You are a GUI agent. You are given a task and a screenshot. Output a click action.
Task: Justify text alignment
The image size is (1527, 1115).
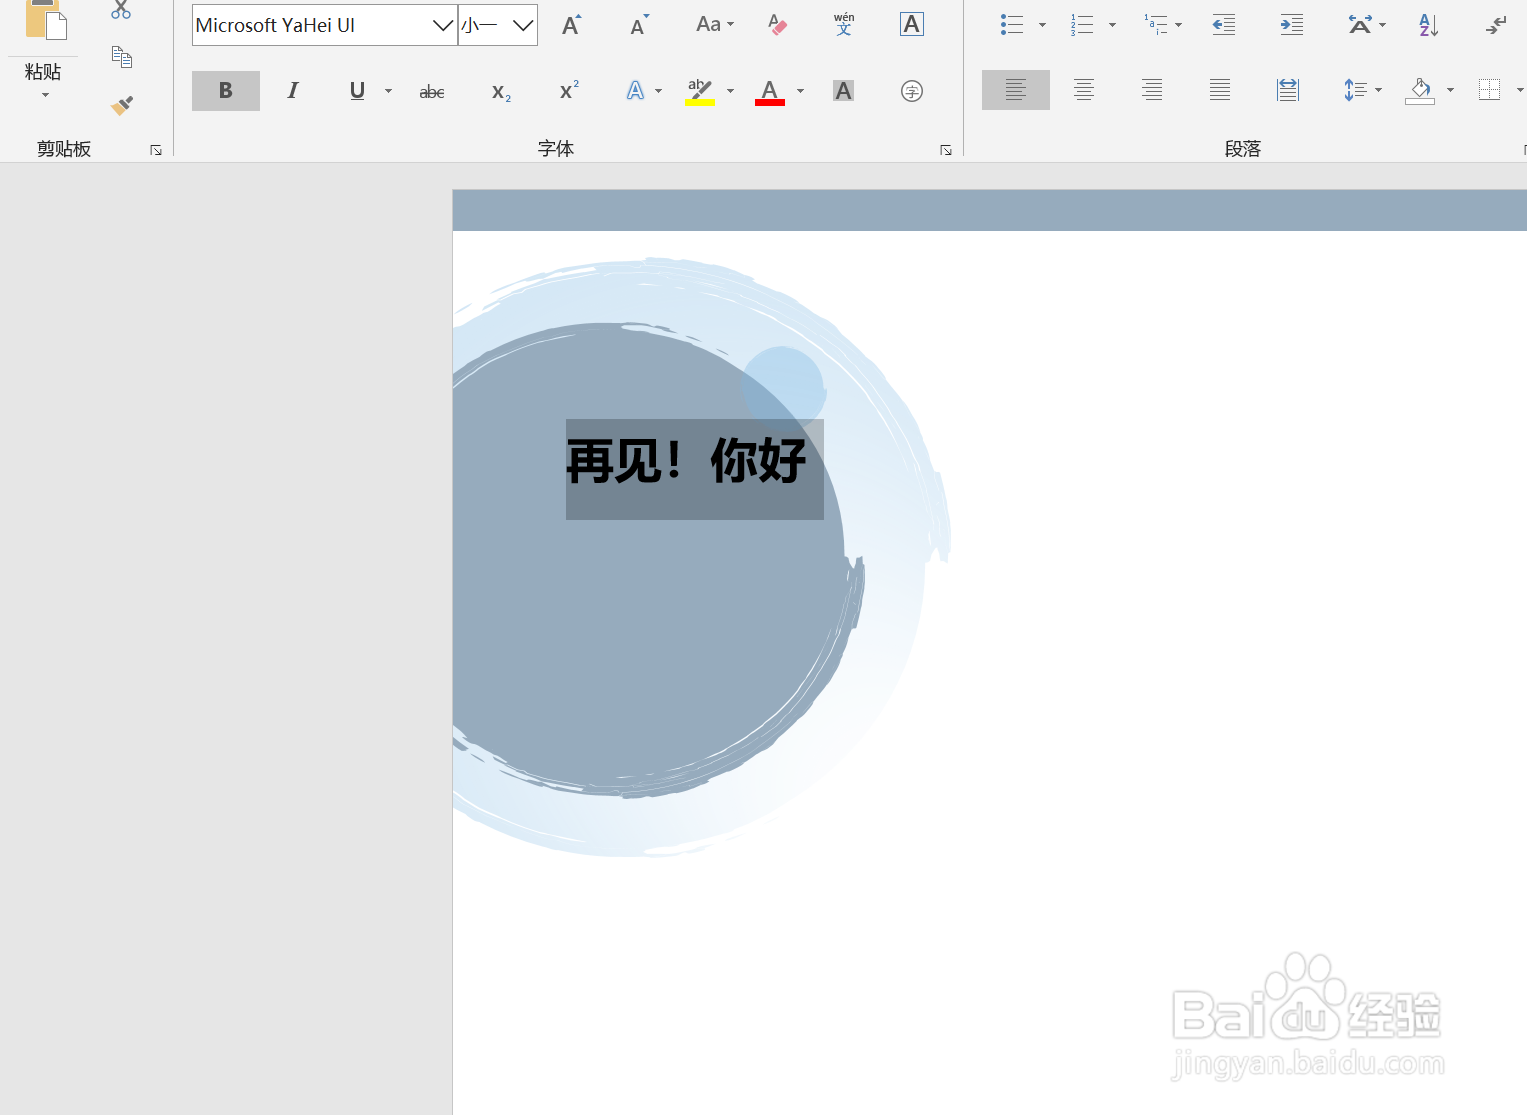(1220, 90)
